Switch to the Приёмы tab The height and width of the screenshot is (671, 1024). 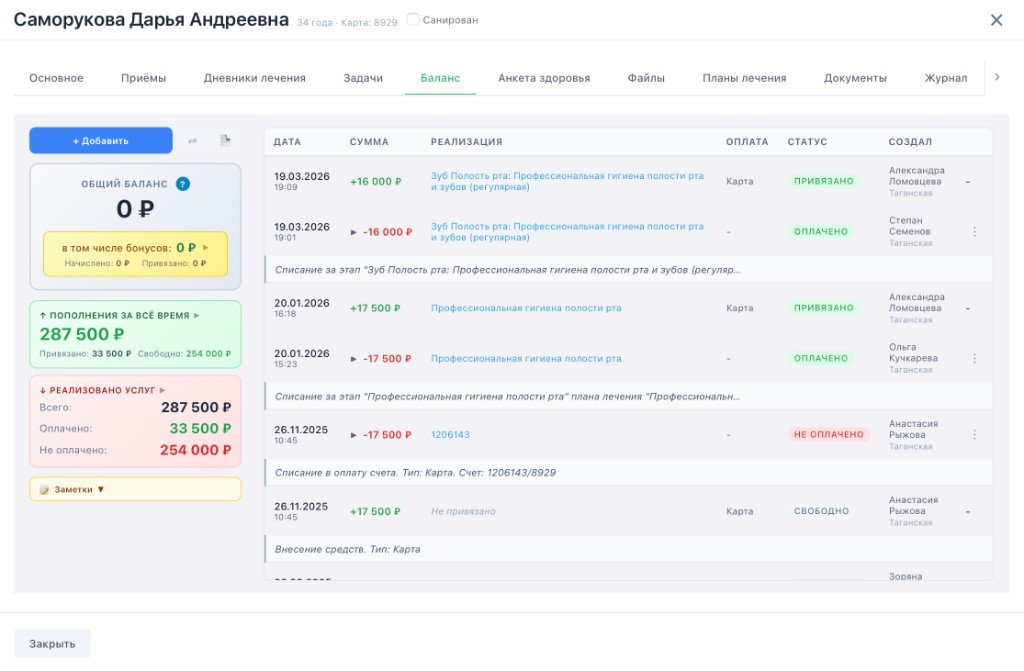pos(143,78)
